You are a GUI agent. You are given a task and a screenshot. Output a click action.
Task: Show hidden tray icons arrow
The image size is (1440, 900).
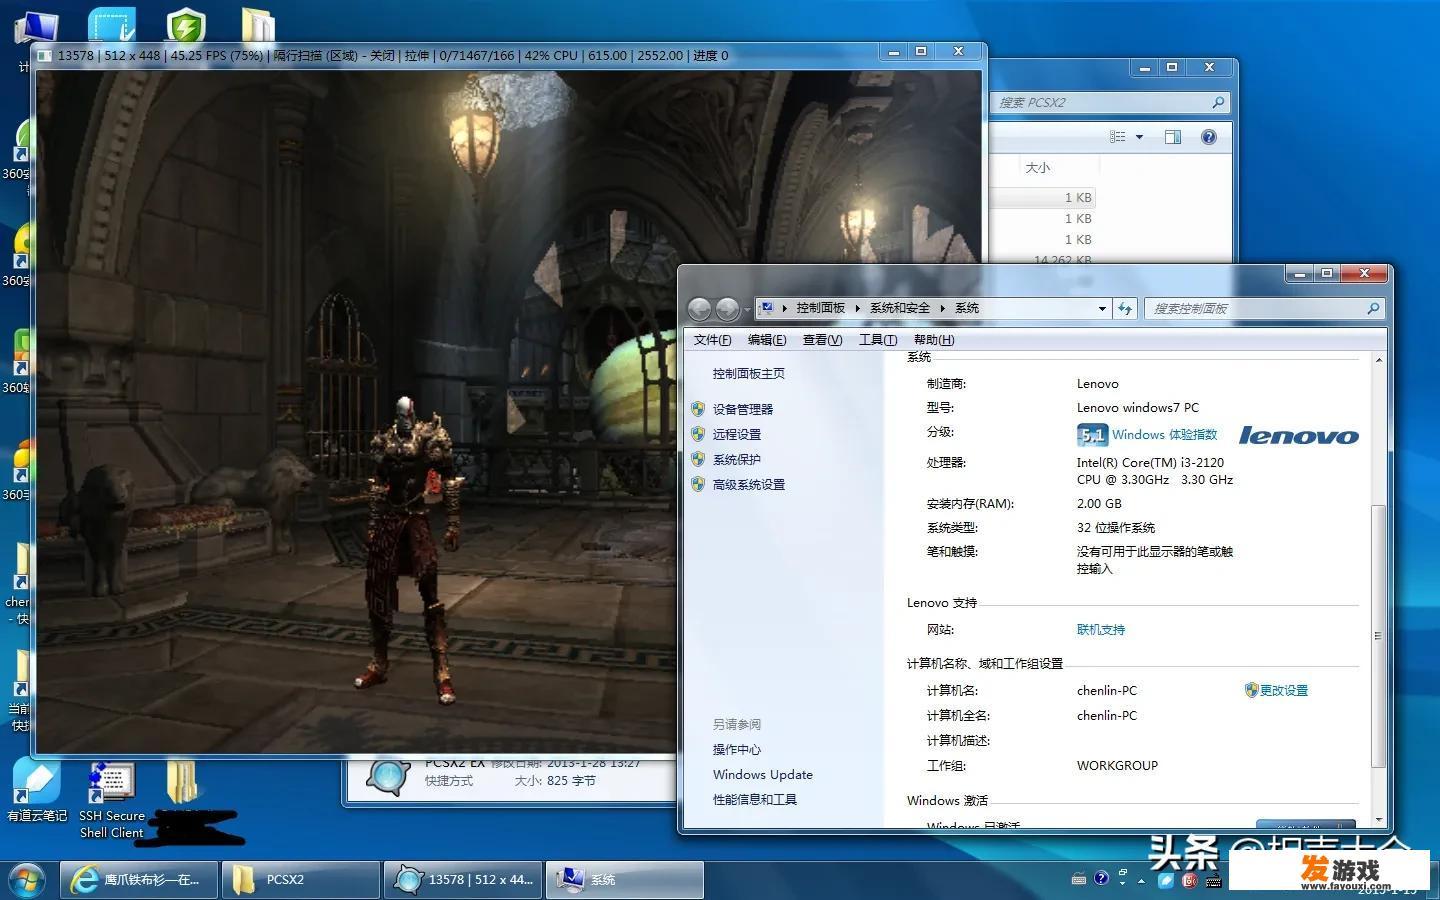coord(1143,880)
